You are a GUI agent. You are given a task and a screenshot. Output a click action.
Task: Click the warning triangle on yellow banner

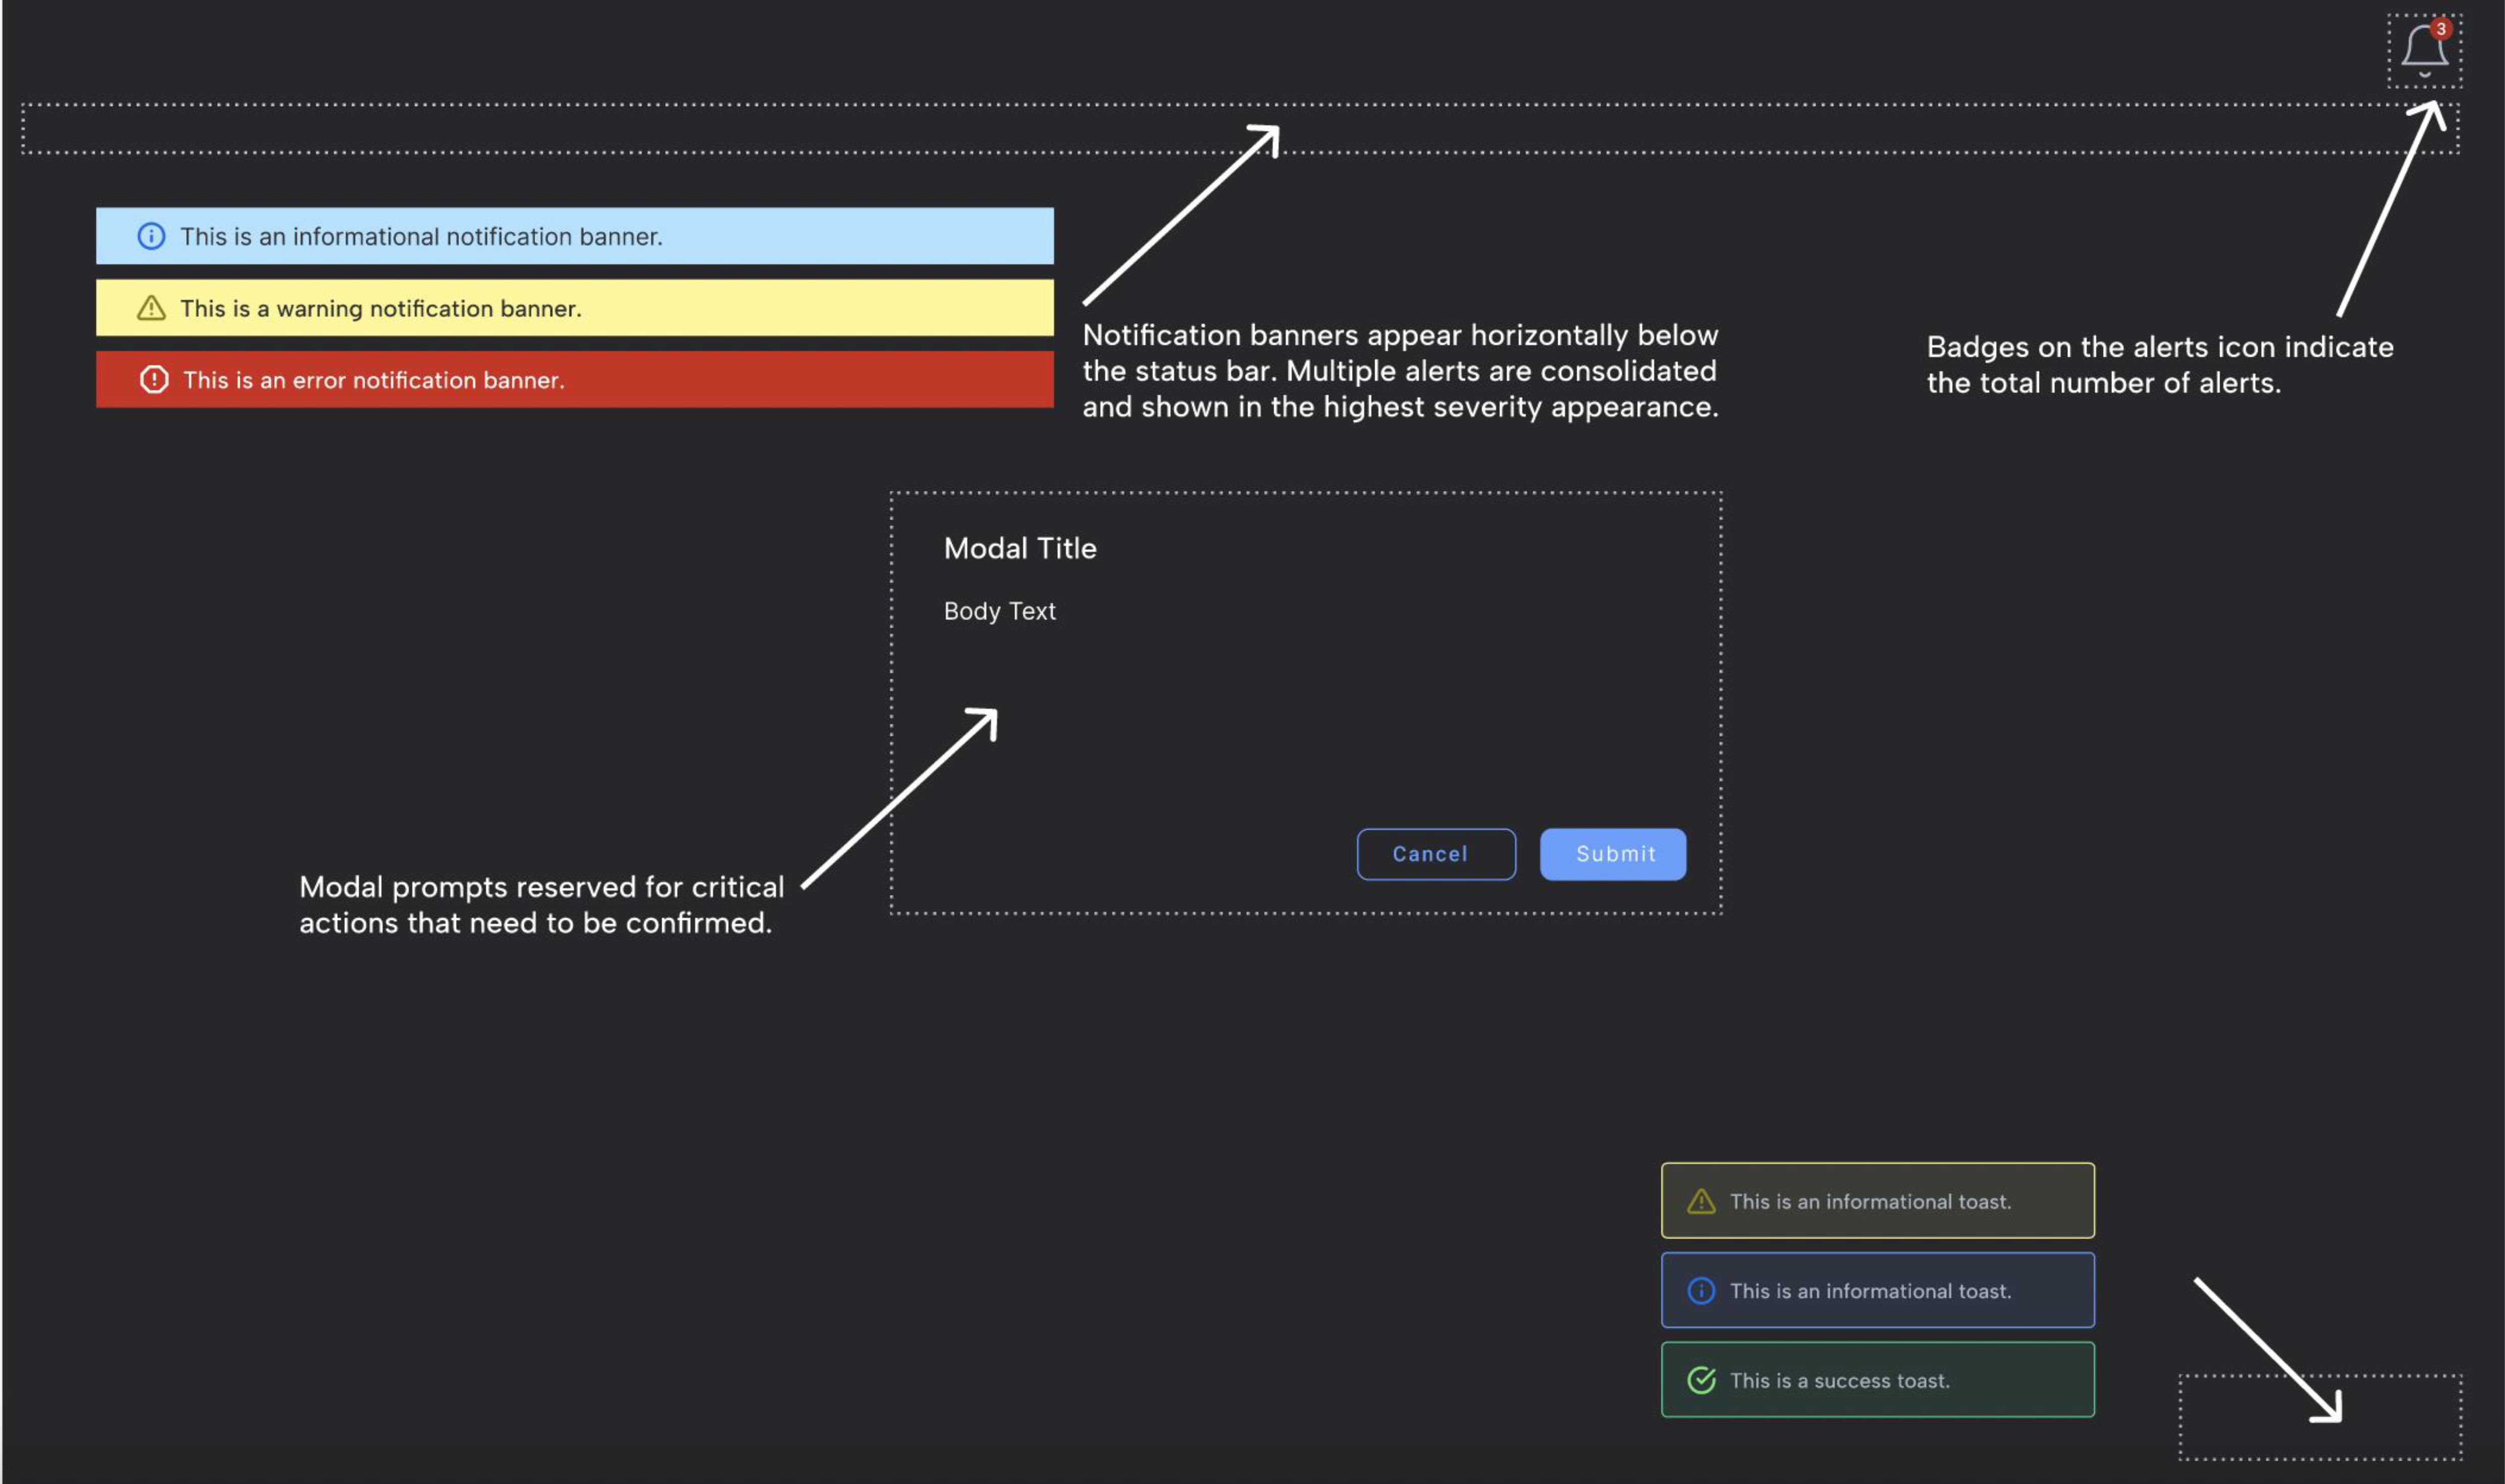(x=151, y=308)
